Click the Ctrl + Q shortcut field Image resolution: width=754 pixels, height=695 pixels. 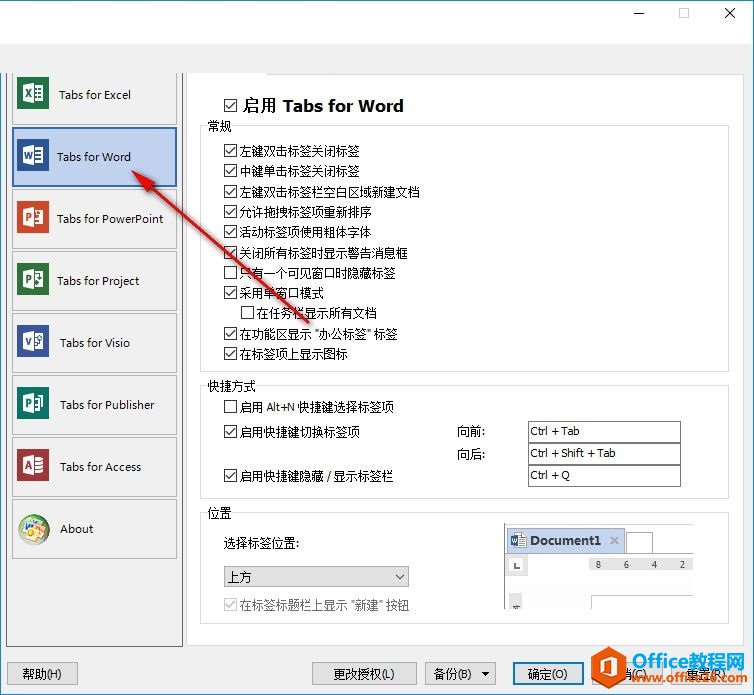(x=604, y=476)
